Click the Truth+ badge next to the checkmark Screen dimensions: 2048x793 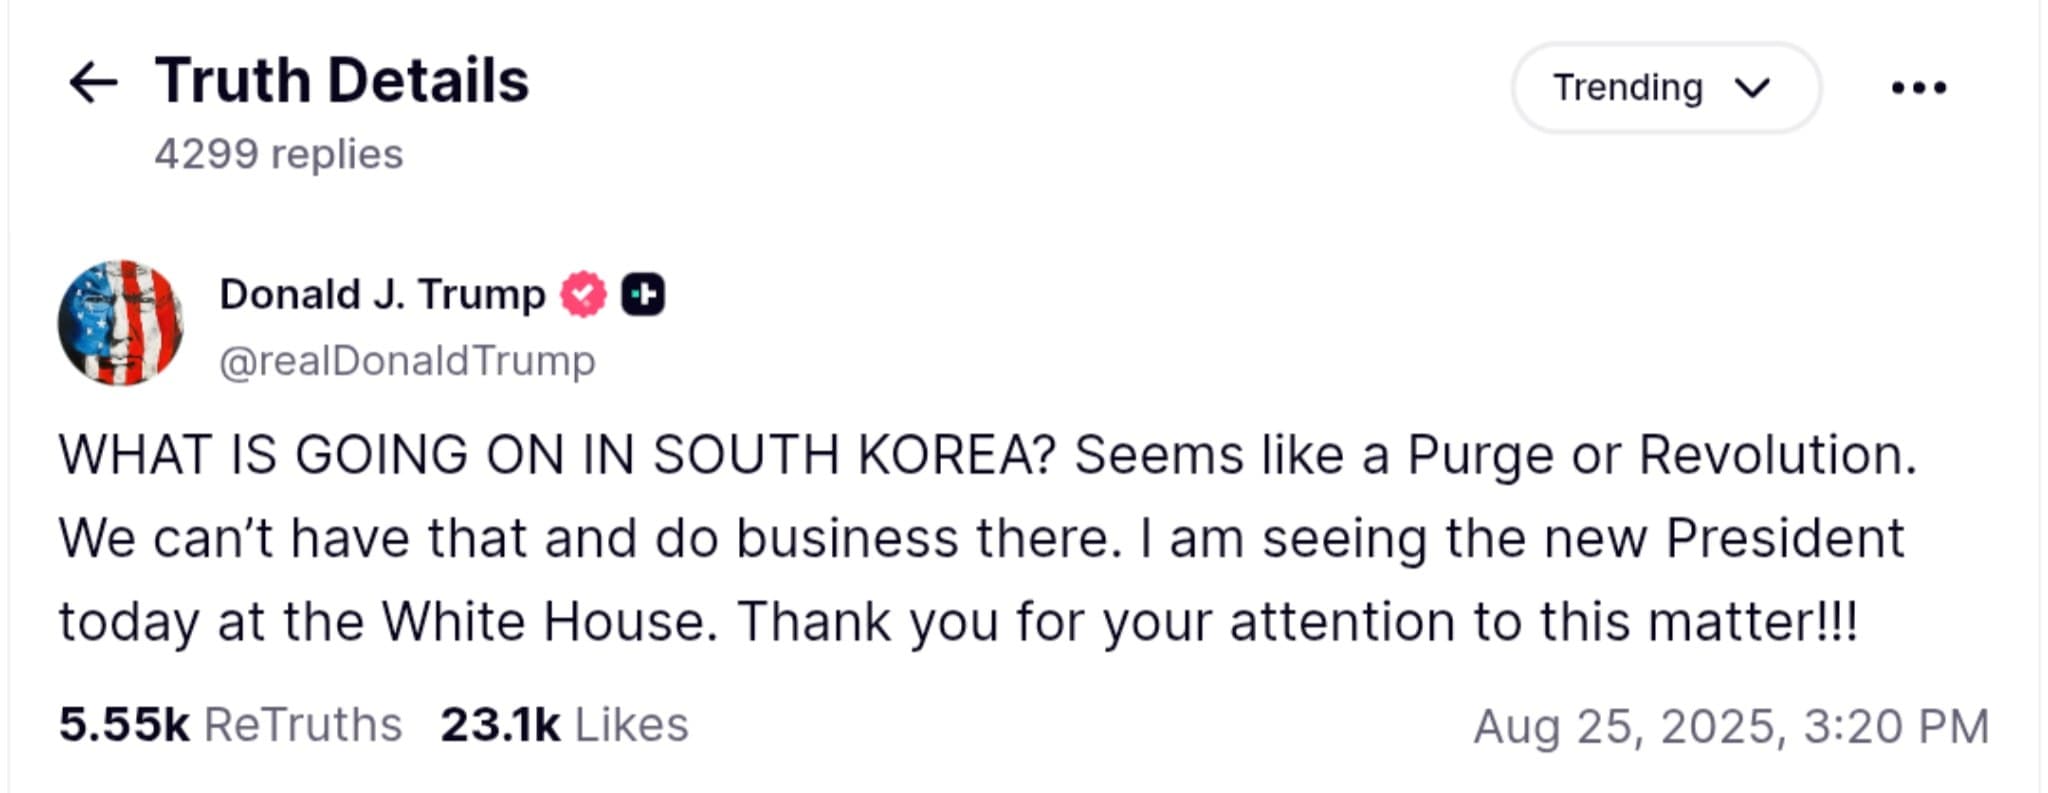(644, 294)
